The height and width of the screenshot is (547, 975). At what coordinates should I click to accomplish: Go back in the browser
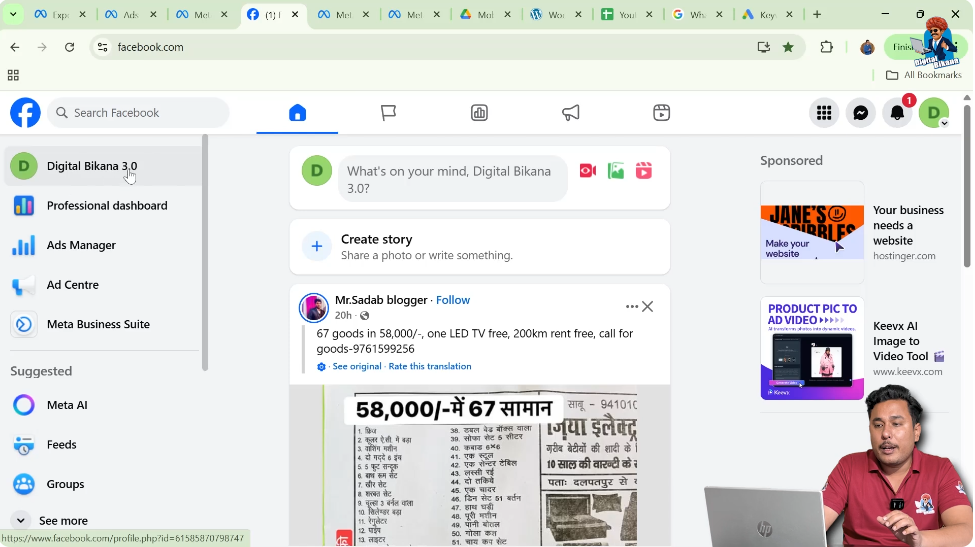pyautogui.click(x=15, y=47)
